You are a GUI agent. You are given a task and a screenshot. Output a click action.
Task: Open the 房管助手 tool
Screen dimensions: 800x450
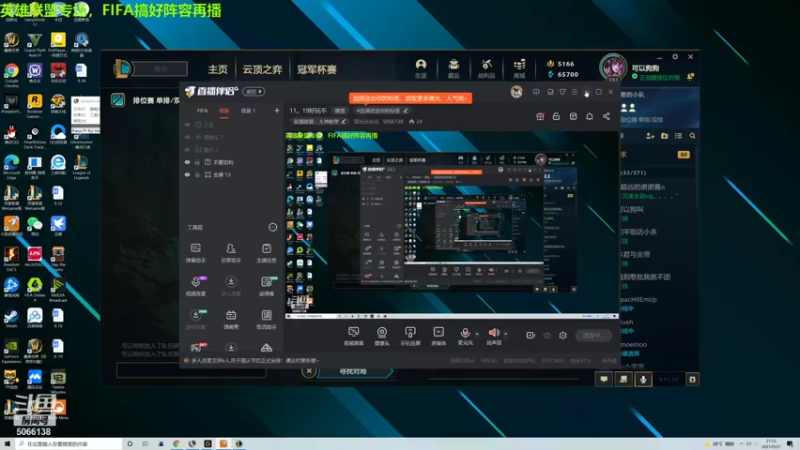coord(231,253)
